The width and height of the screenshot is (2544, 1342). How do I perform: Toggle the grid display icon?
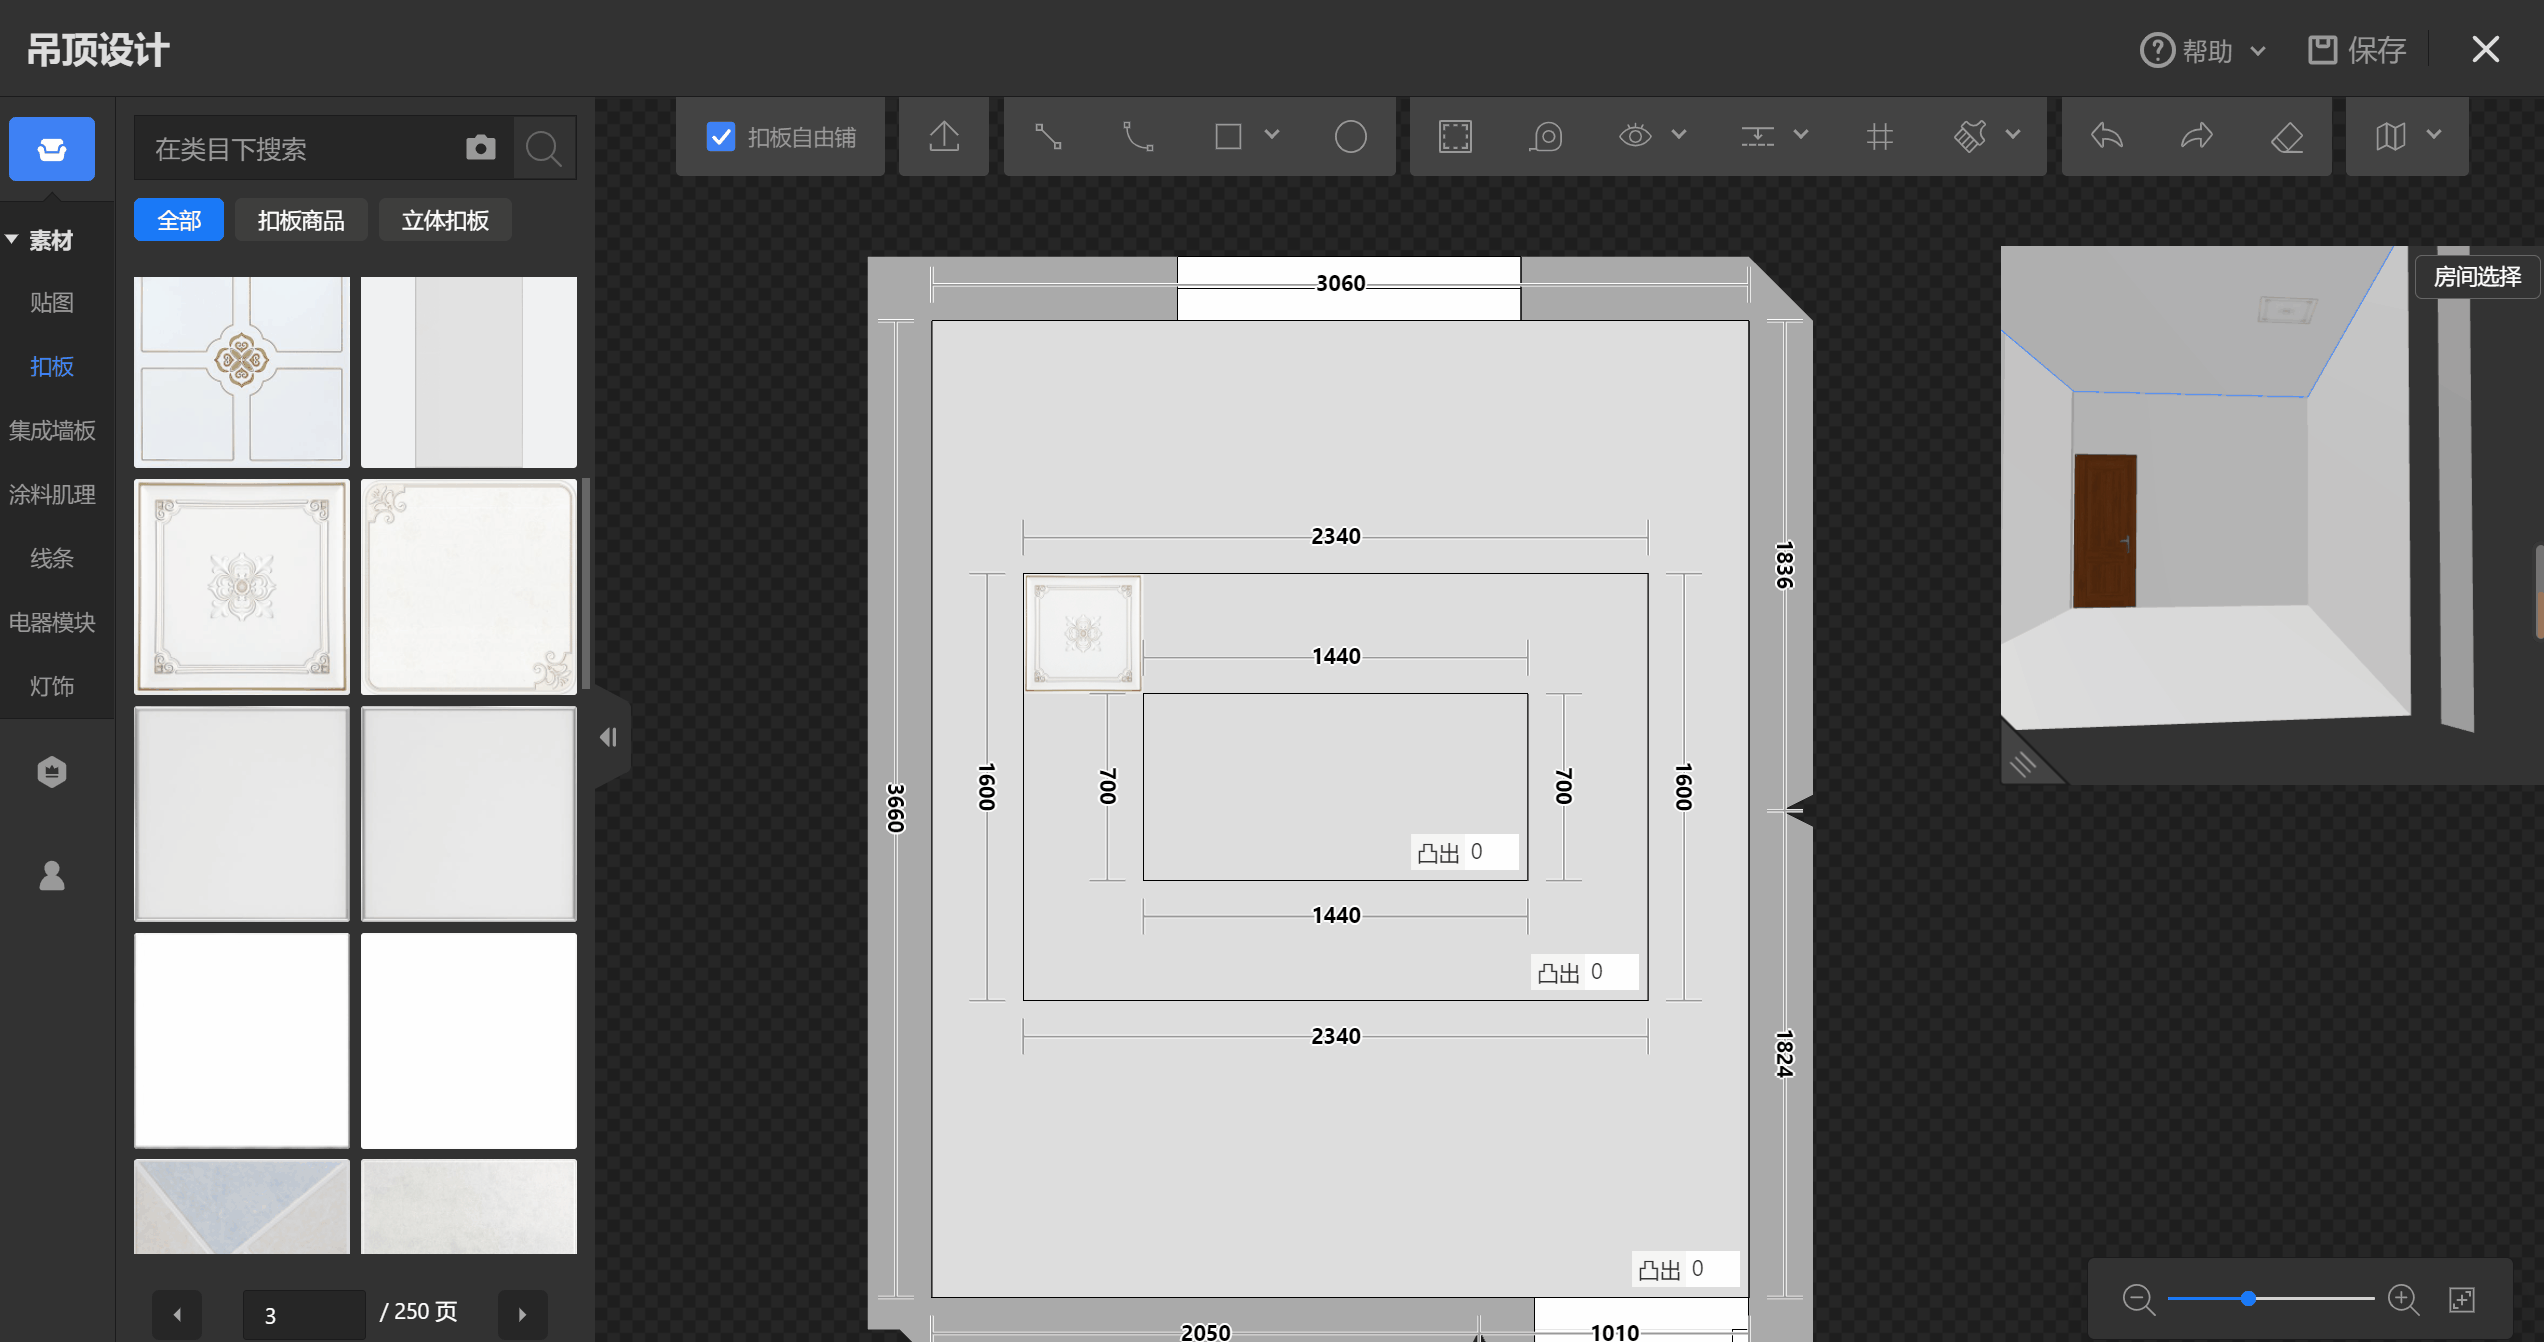(1879, 136)
